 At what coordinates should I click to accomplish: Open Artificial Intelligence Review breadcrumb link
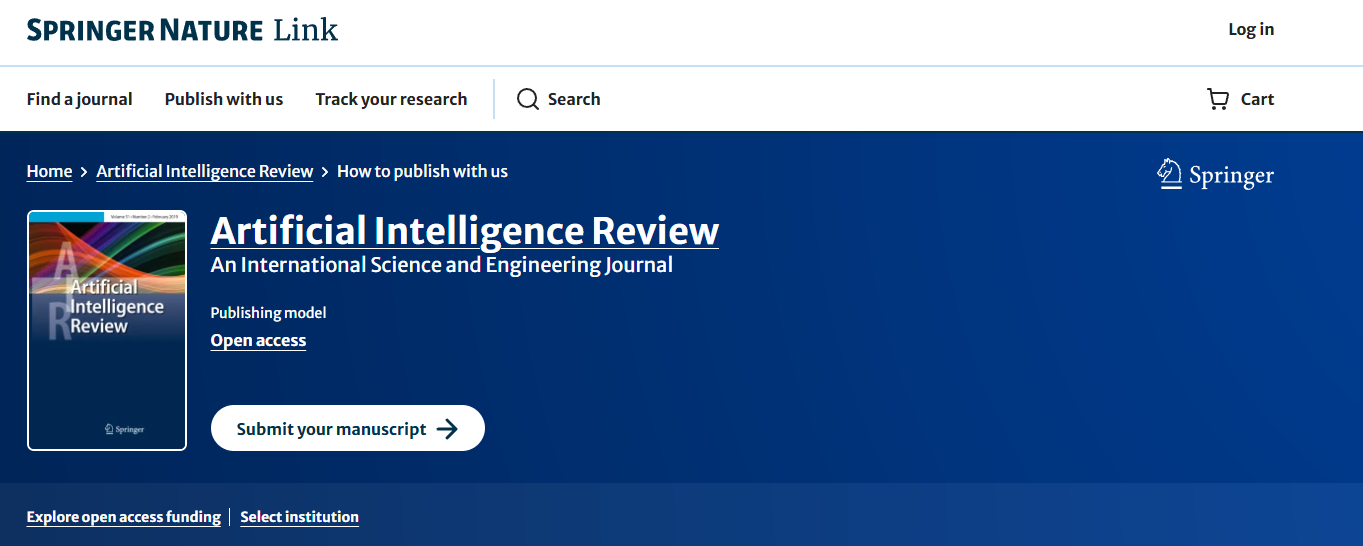tap(205, 171)
